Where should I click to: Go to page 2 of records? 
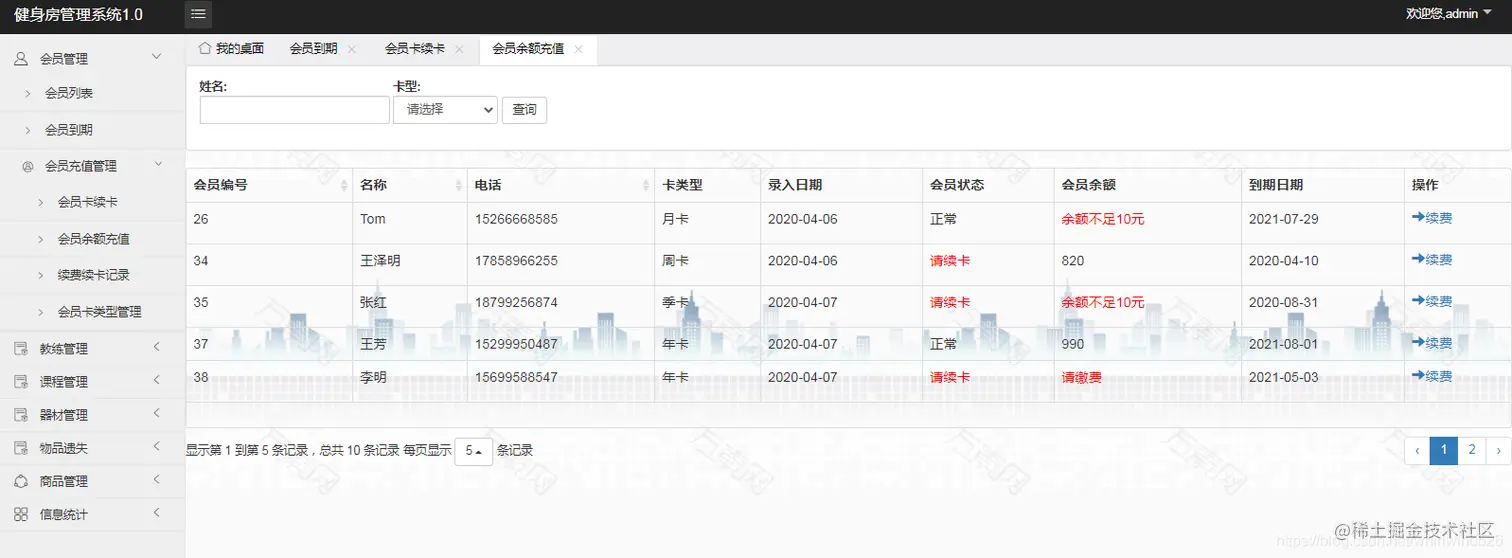click(x=1471, y=451)
